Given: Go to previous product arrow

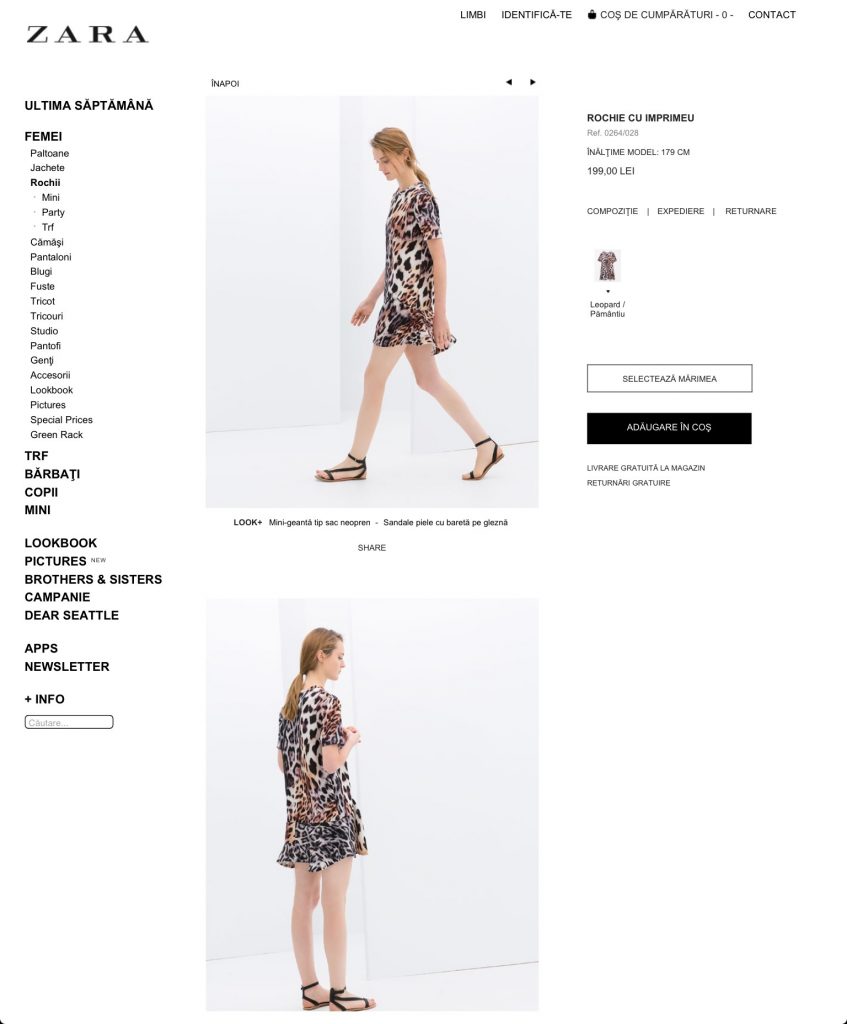Looking at the screenshot, I should (509, 82).
